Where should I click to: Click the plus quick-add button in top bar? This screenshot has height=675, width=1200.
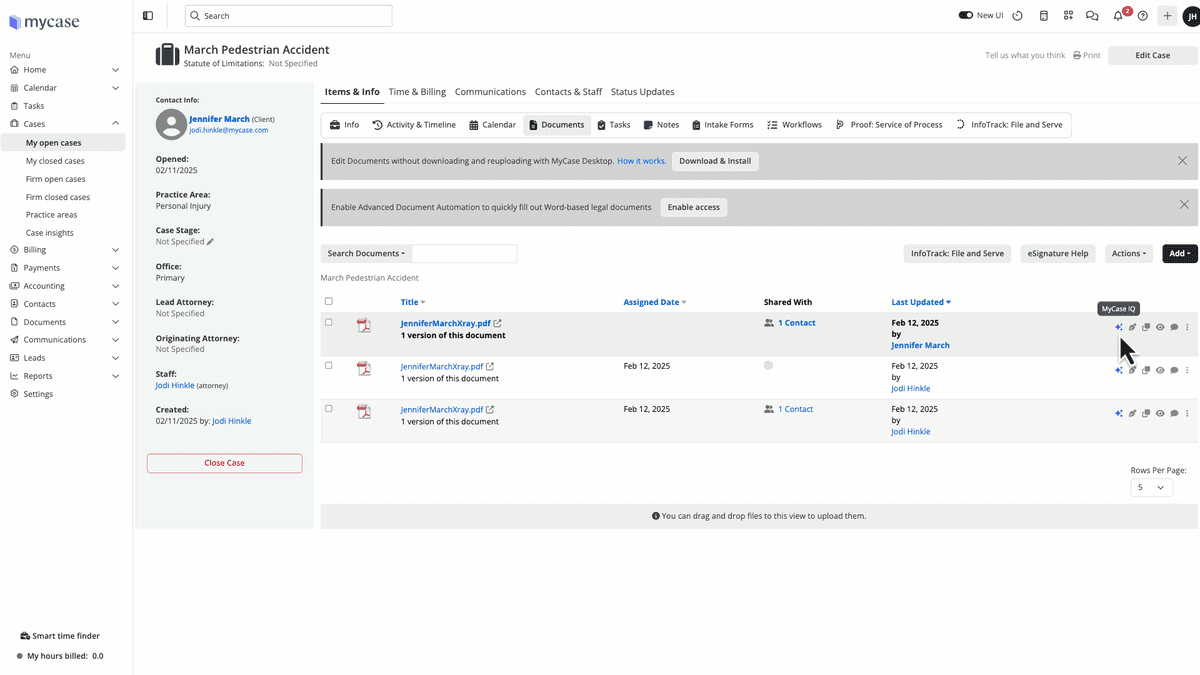(1167, 16)
